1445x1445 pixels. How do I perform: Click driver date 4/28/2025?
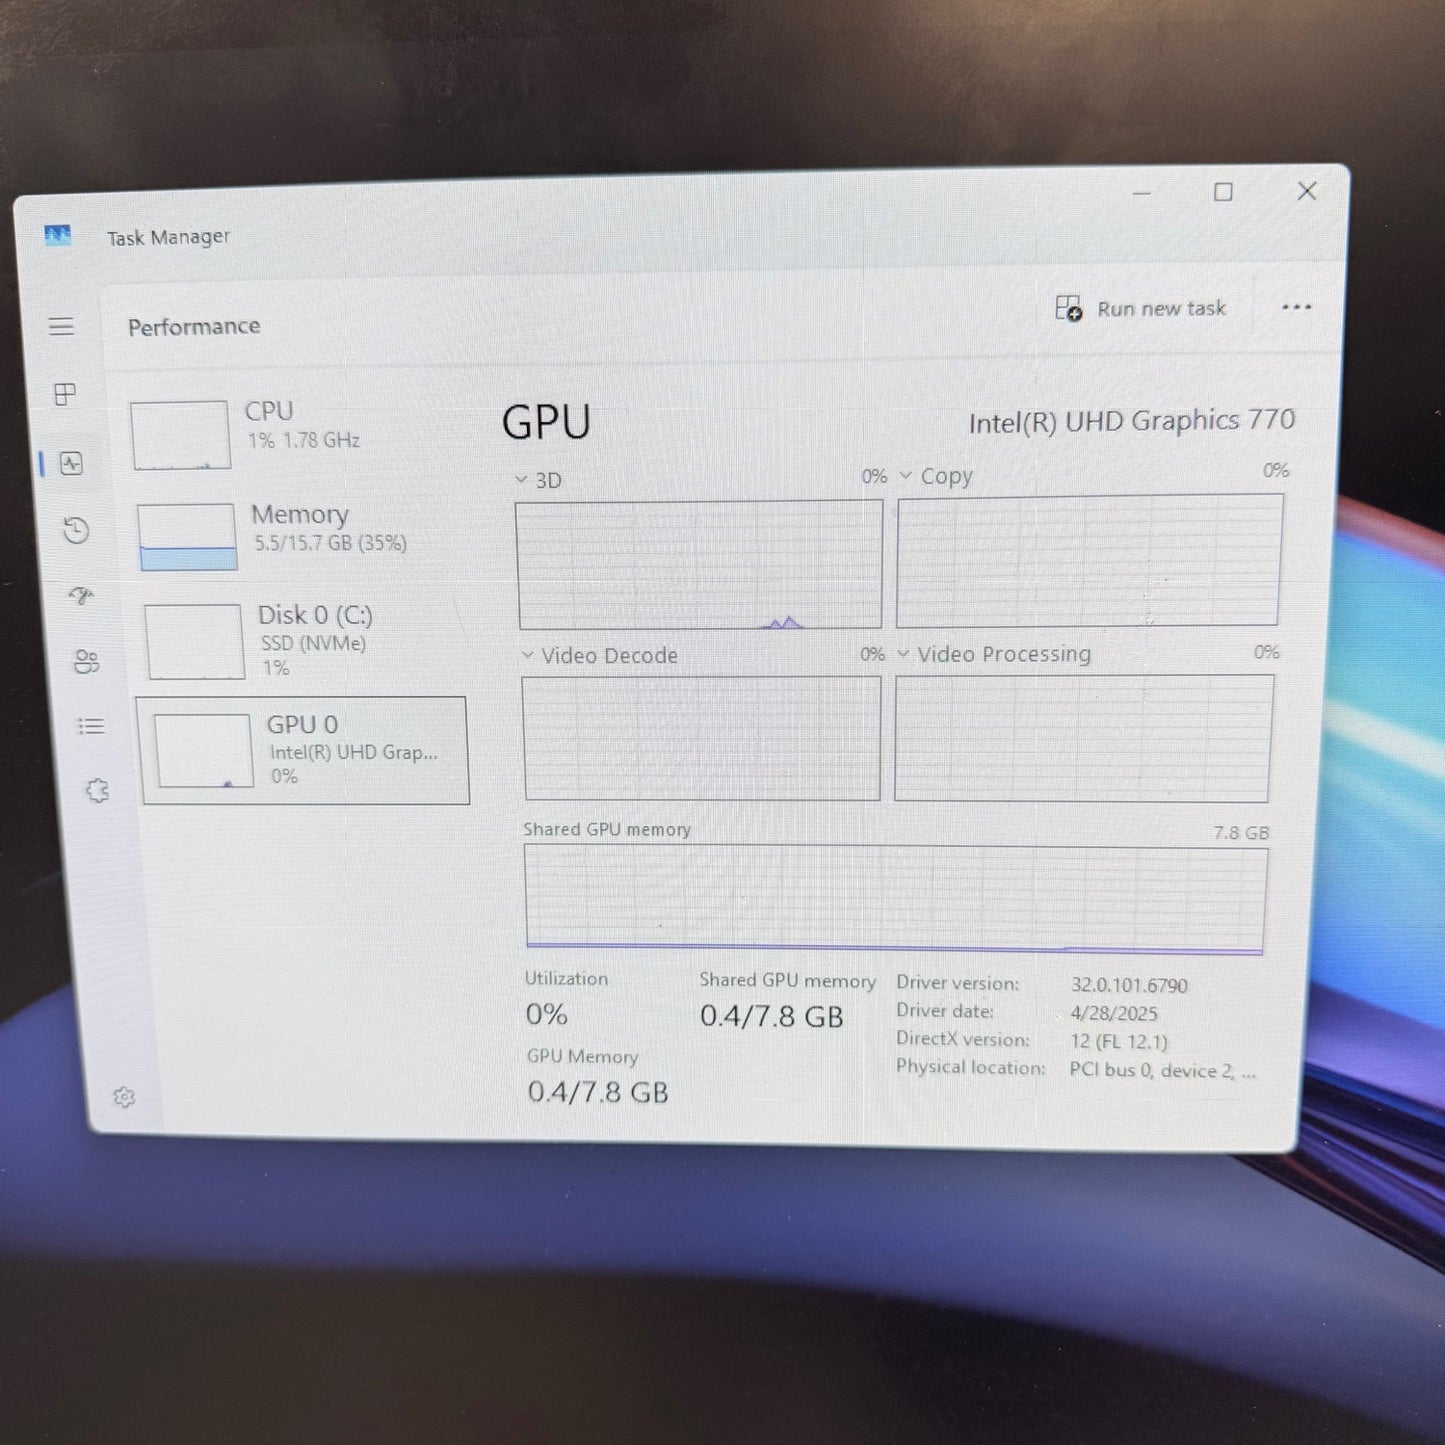[x=1114, y=1013]
